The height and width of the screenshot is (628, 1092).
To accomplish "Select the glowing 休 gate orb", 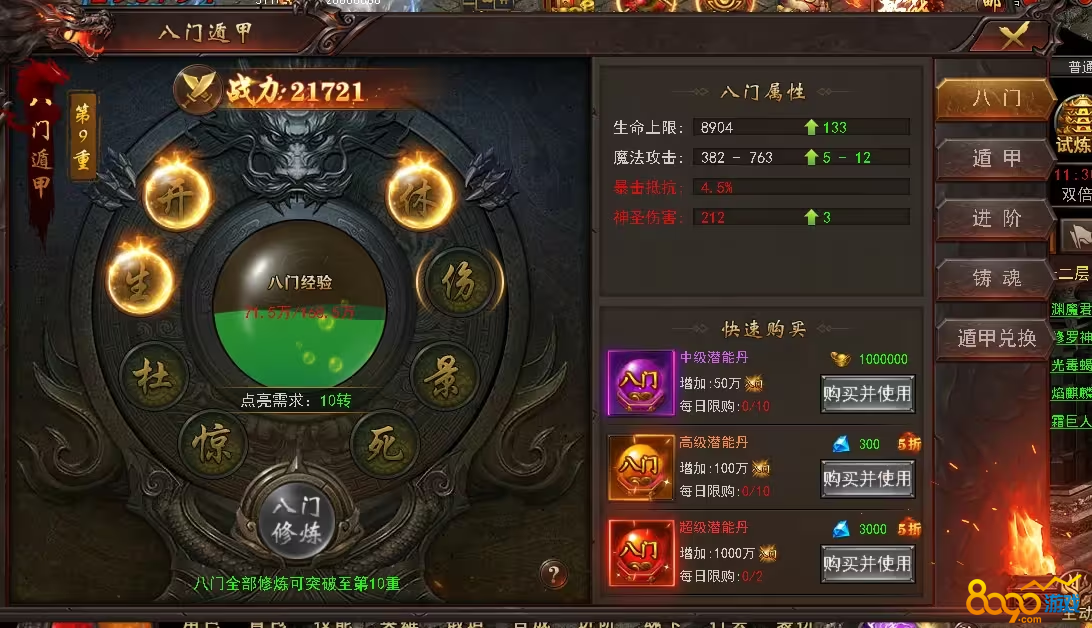I will pyautogui.click(x=420, y=196).
